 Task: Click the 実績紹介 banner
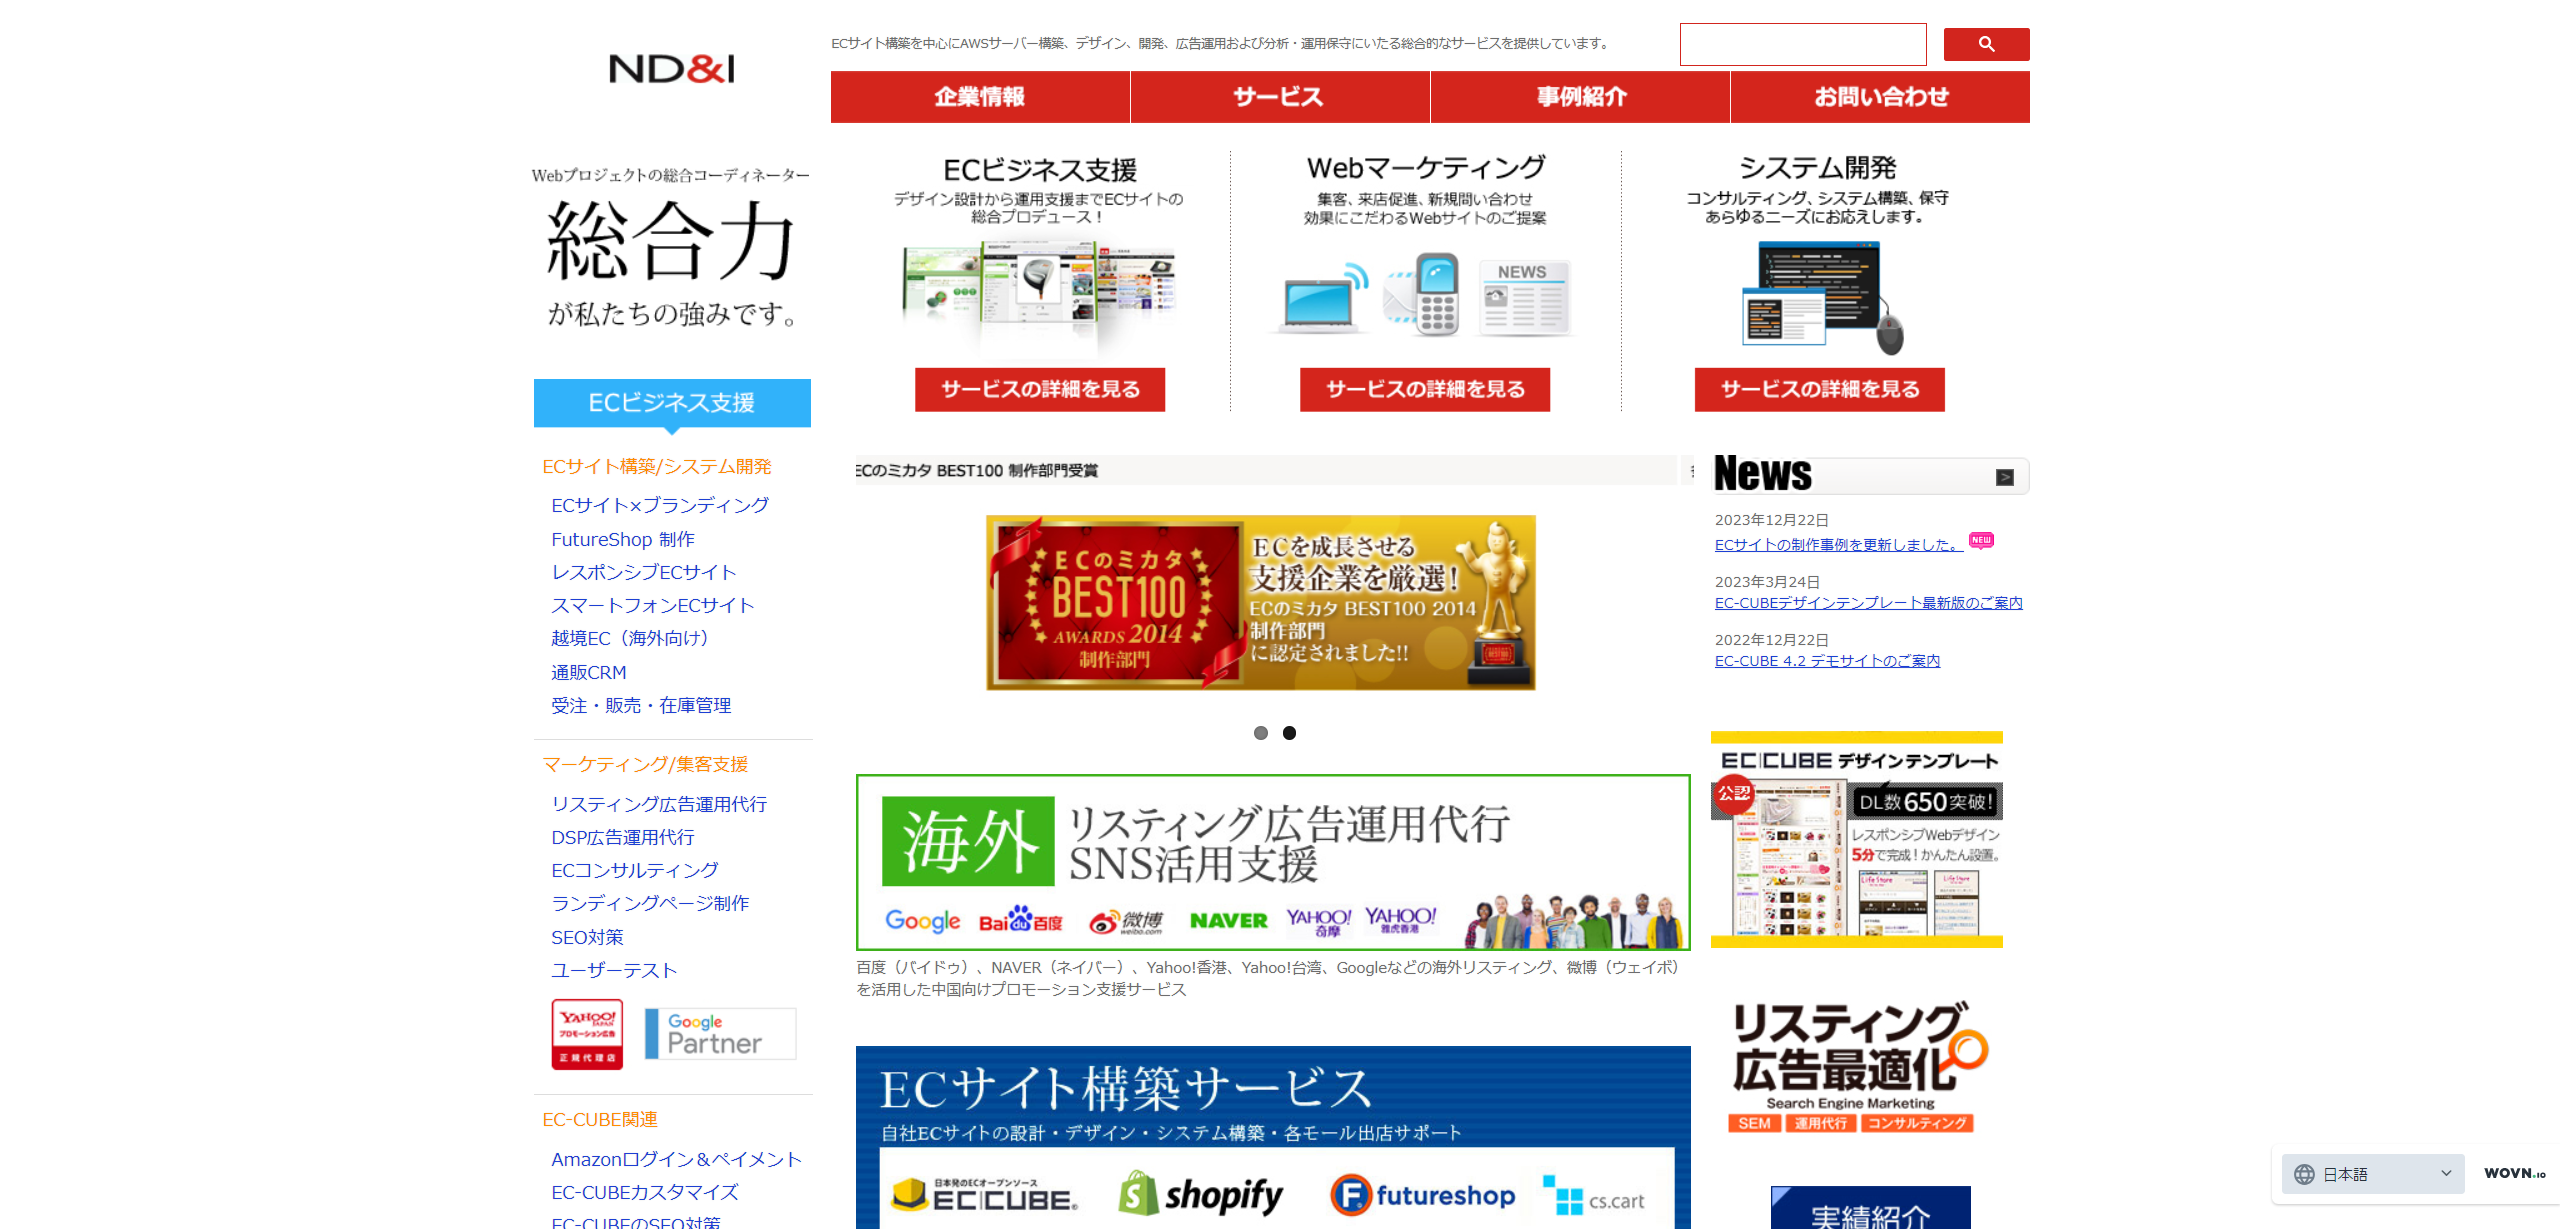[x=1871, y=1208]
